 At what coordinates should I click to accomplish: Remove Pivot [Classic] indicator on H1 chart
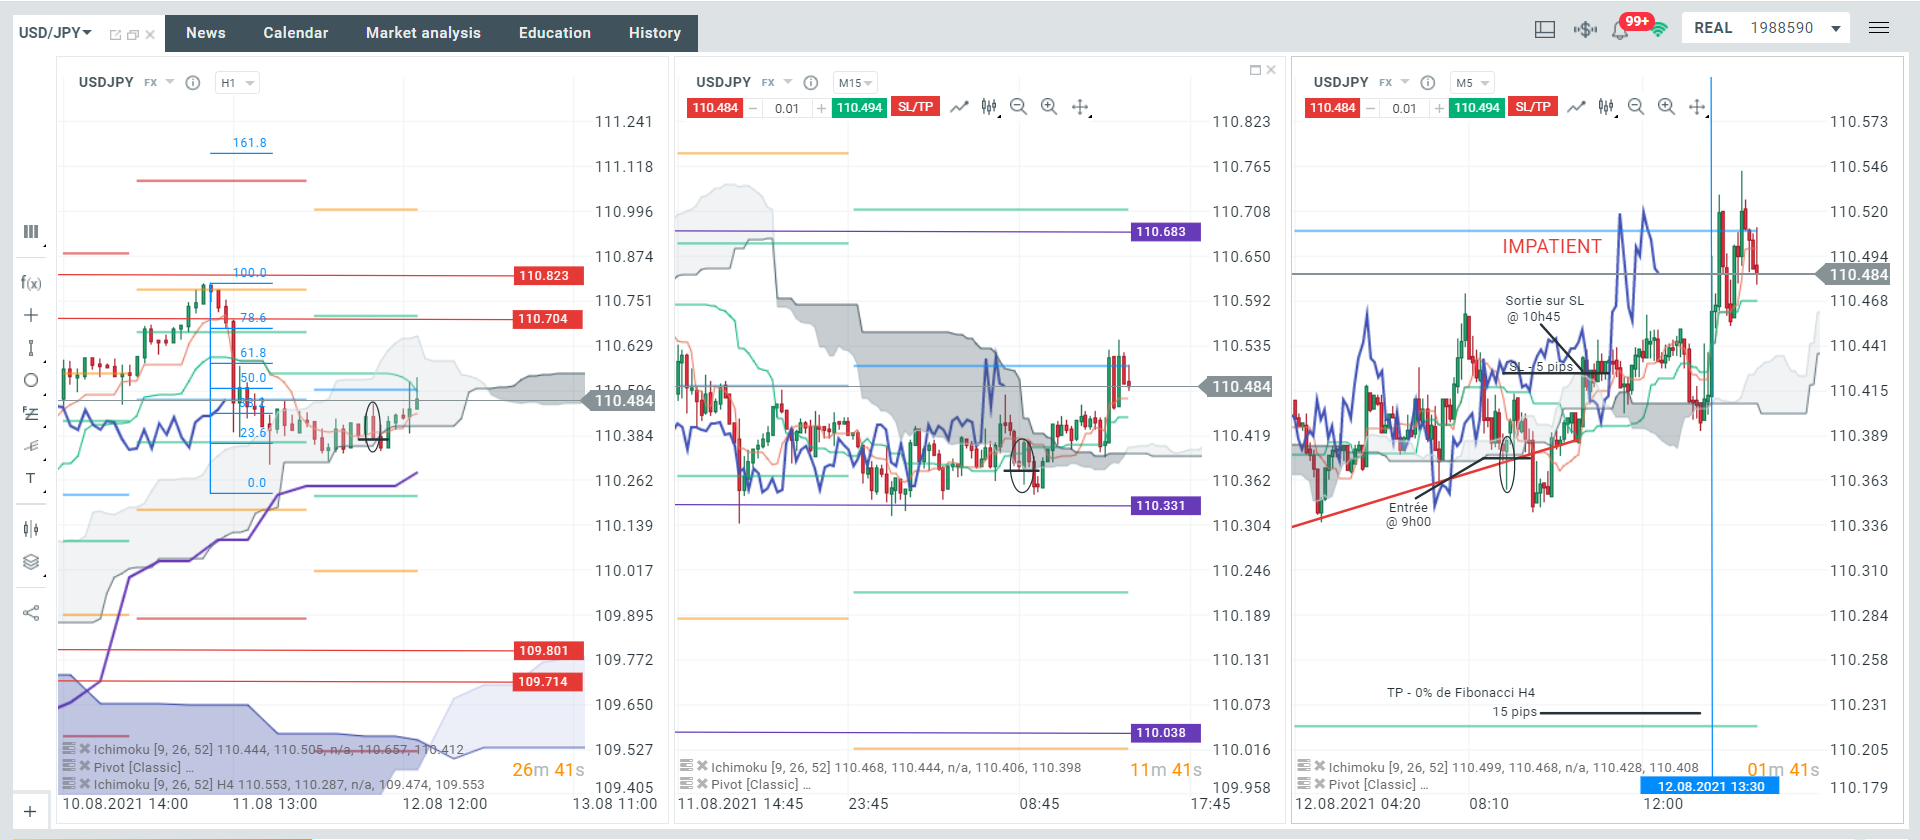[85, 767]
